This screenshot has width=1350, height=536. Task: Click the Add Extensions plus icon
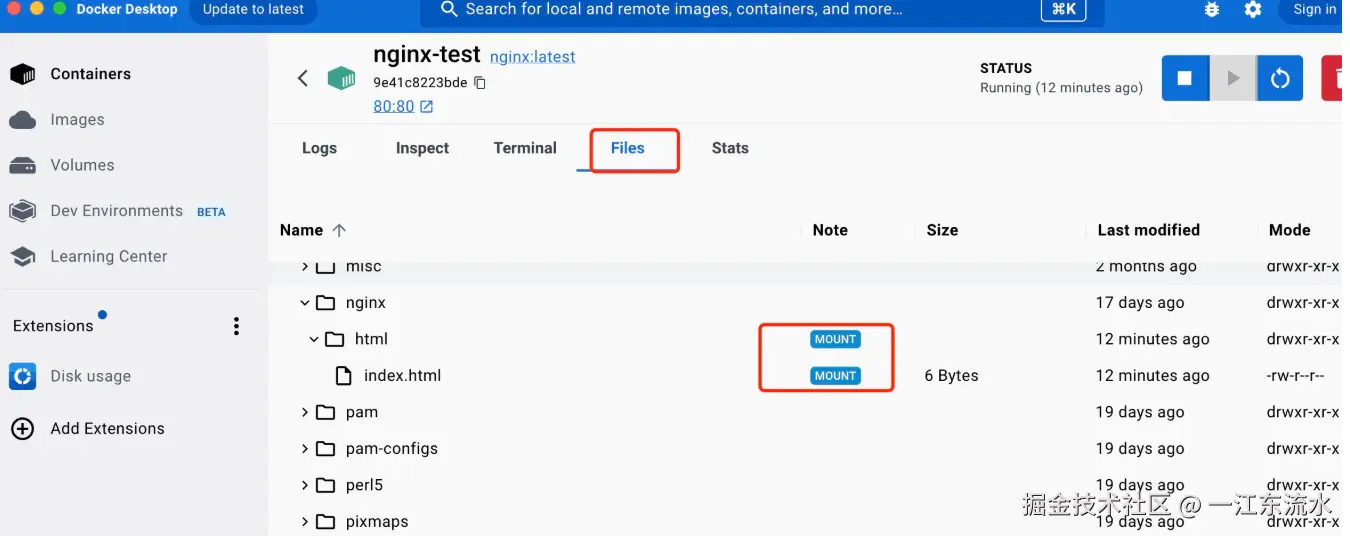[x=22, y=429]
